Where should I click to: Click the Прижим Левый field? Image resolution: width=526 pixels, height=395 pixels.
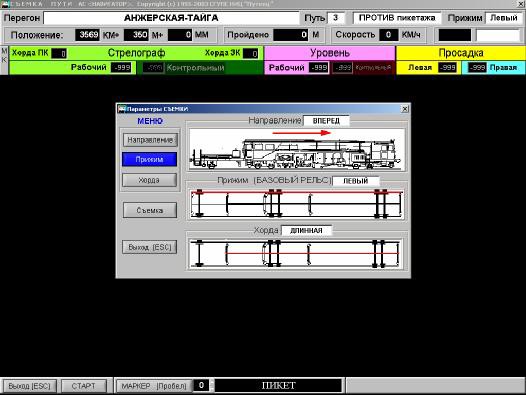click(x=504, y=18)
